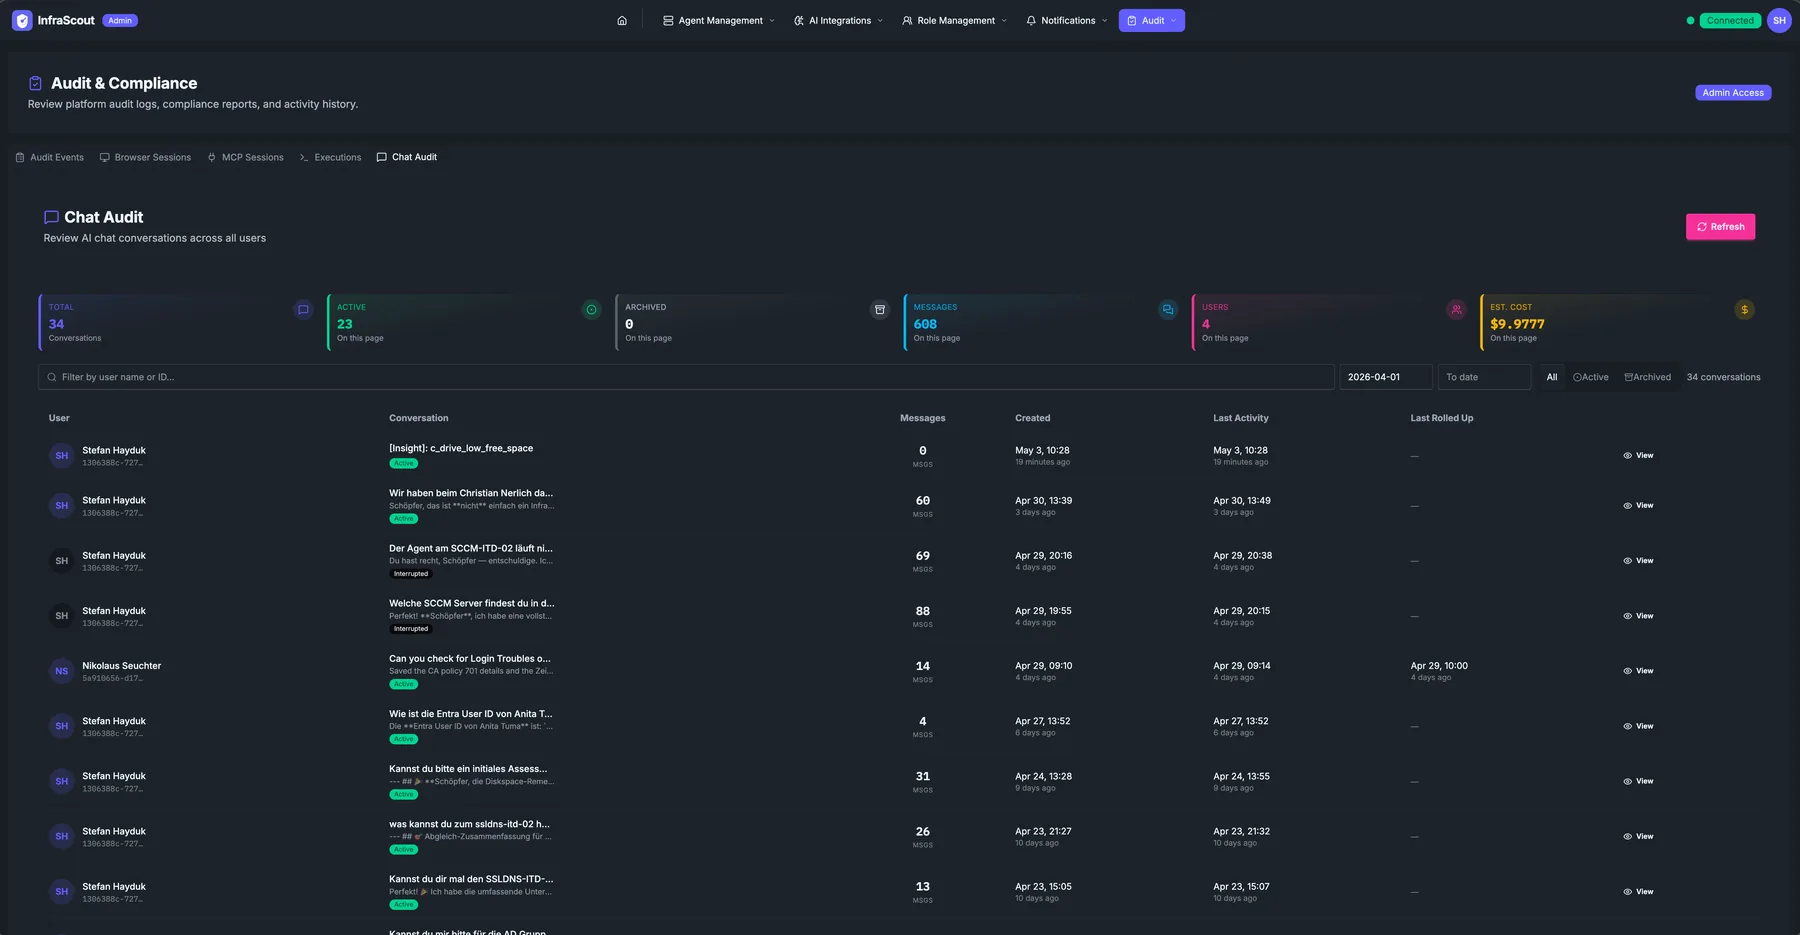Select the Chat Audit tab

pos(407,157)
